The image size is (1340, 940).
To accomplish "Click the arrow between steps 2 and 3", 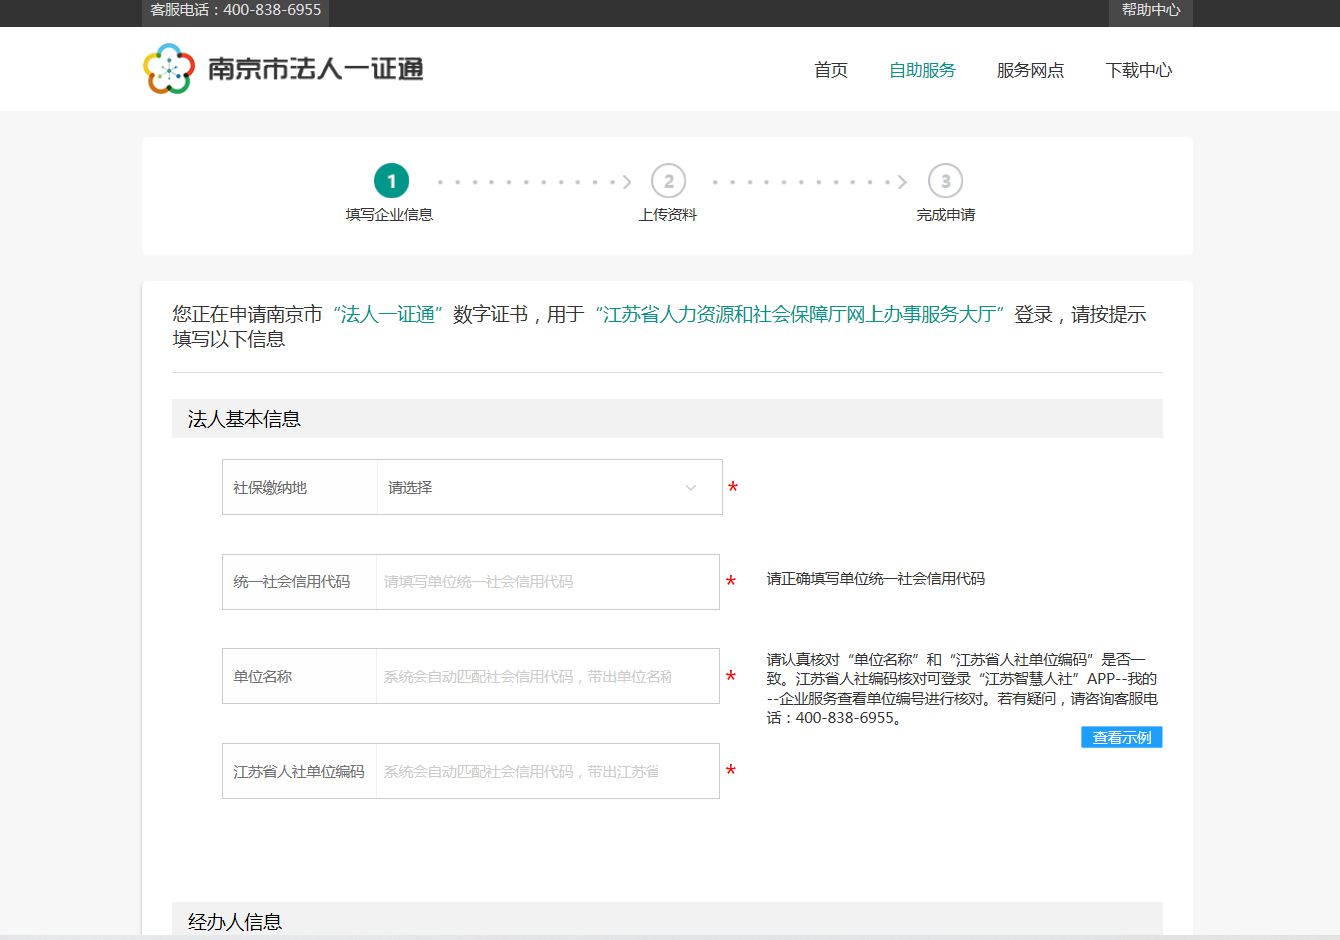I will pyautogui.click(x=902, y=182).
